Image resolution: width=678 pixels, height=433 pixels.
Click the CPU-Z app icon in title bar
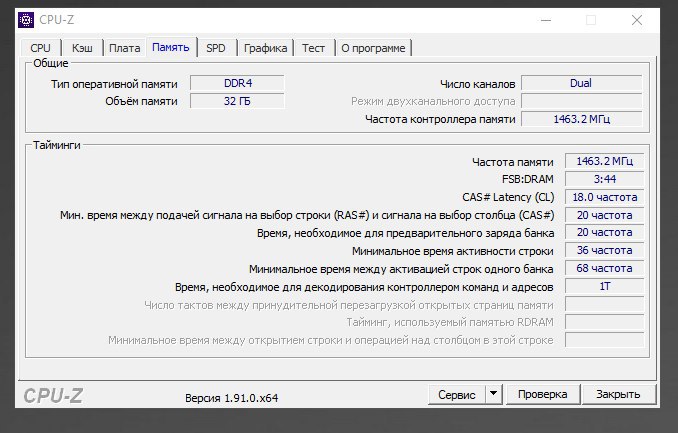(26, 20)
